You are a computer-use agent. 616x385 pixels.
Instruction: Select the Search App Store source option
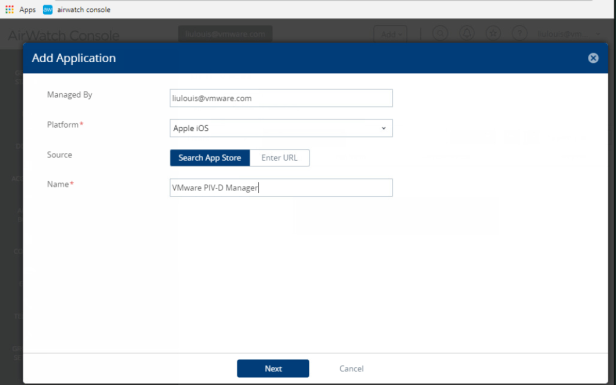pyautogui.click(x=210, y=158)
